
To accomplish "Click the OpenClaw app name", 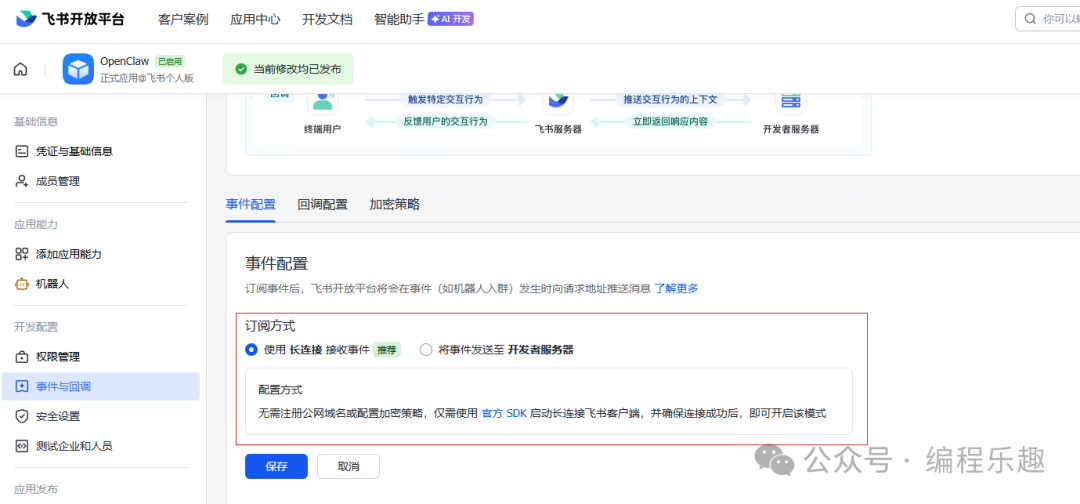I will (125, 61).
